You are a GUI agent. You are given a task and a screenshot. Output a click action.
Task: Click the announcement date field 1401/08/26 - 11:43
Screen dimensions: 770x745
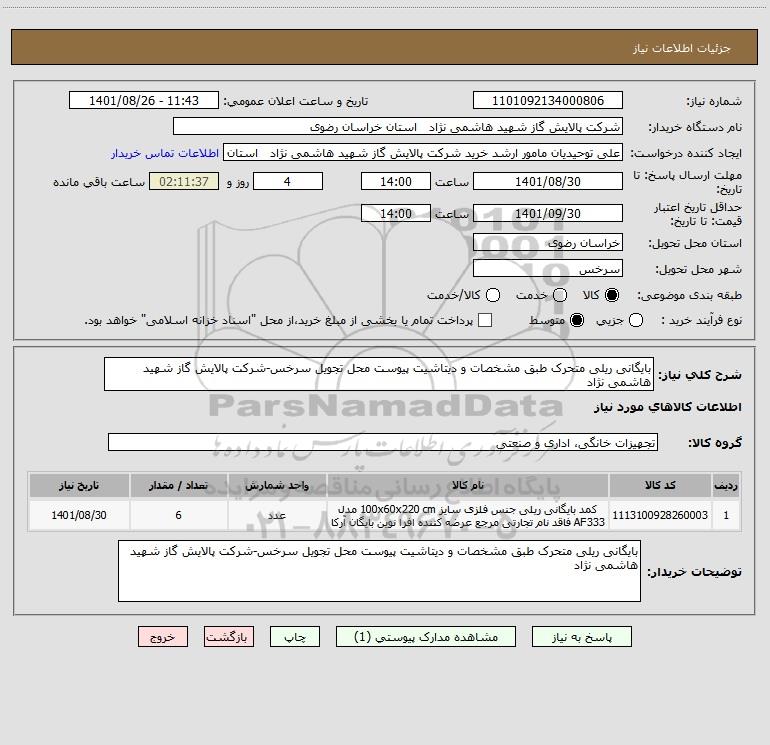coord(144,100)
